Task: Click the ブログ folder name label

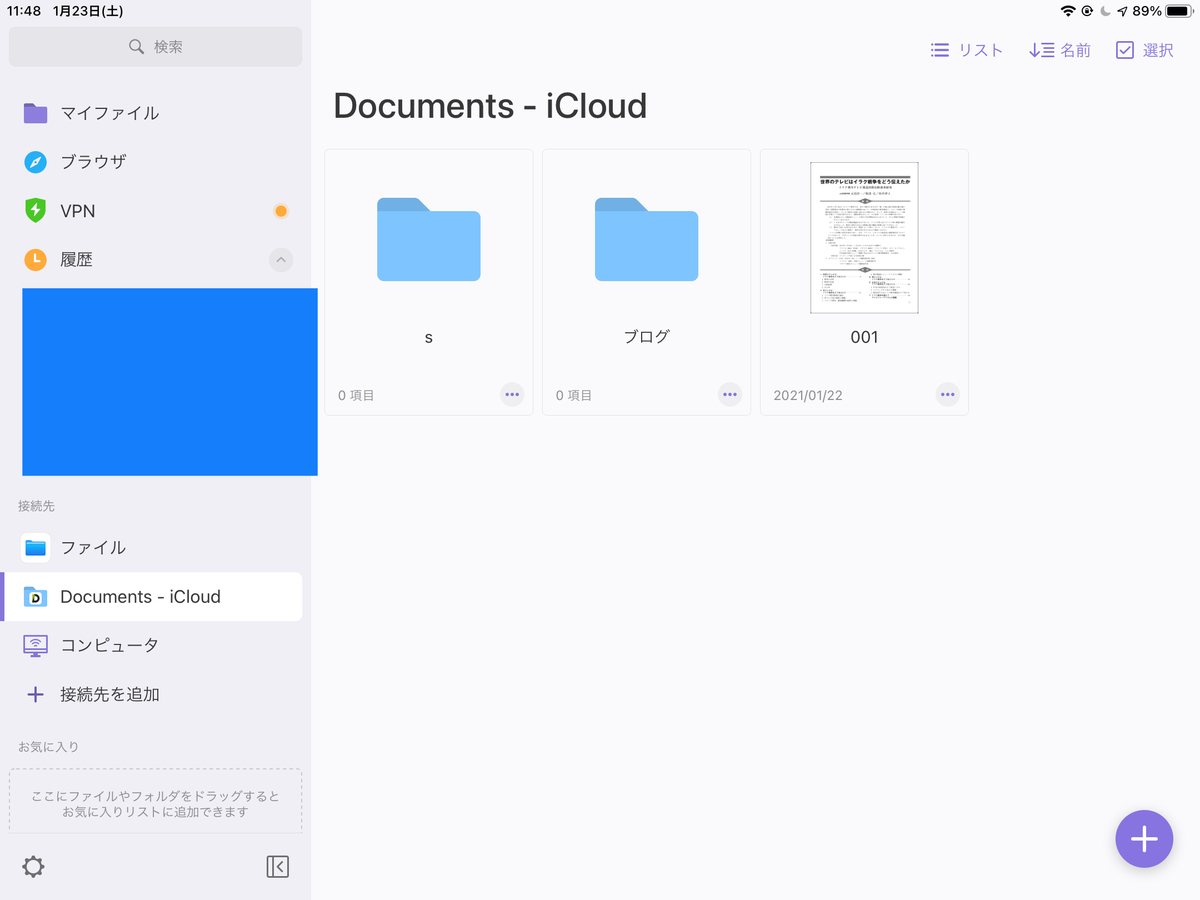Action: click(x=647, y=337)
